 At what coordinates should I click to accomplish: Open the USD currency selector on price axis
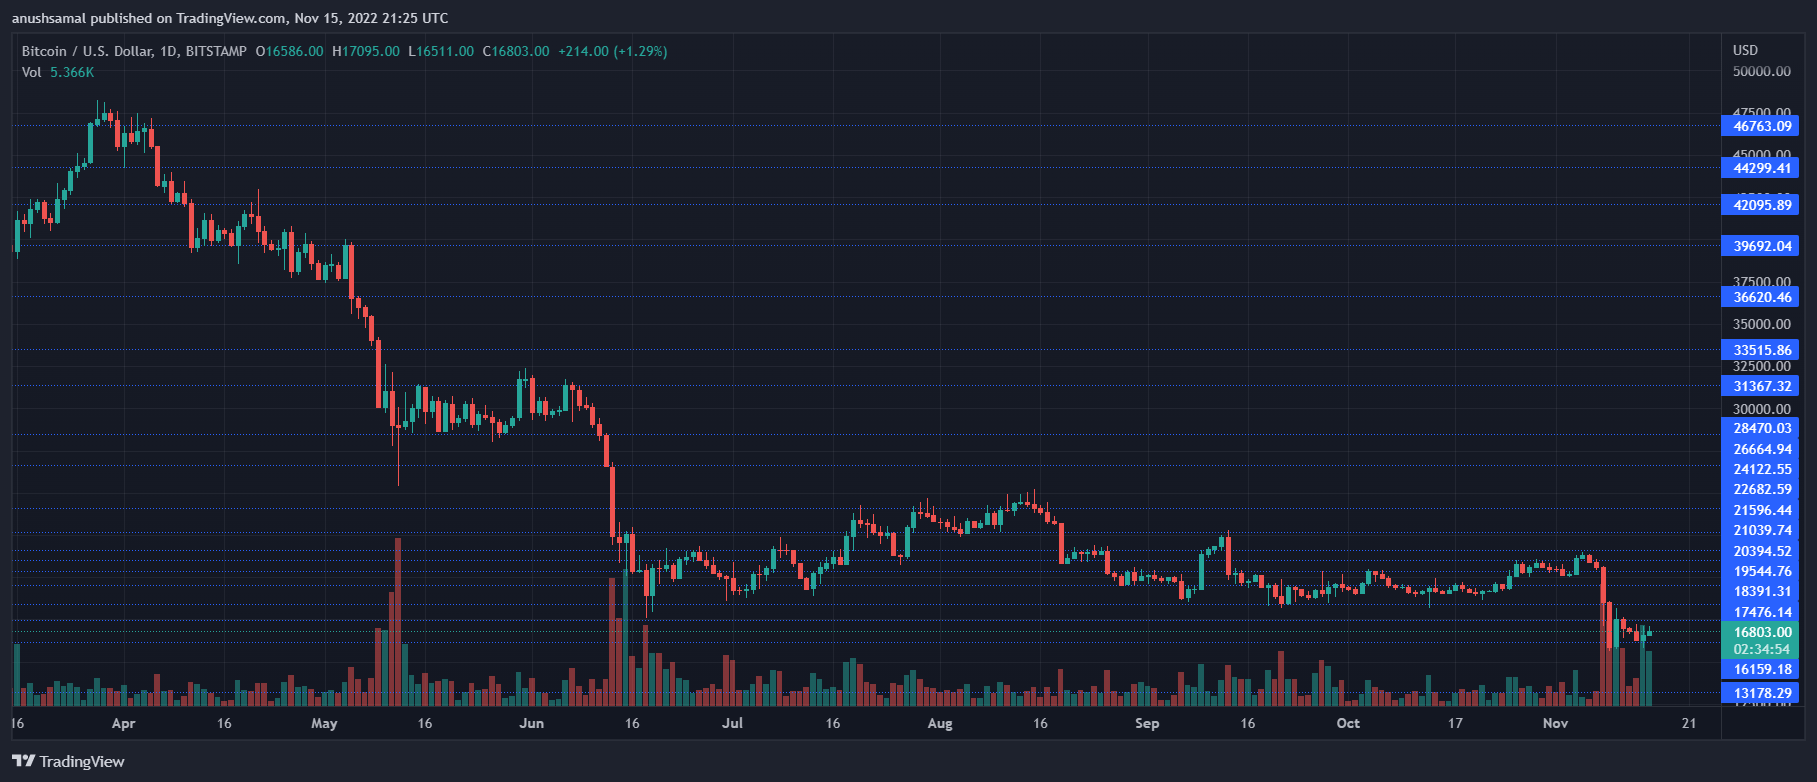[1745, 50]
